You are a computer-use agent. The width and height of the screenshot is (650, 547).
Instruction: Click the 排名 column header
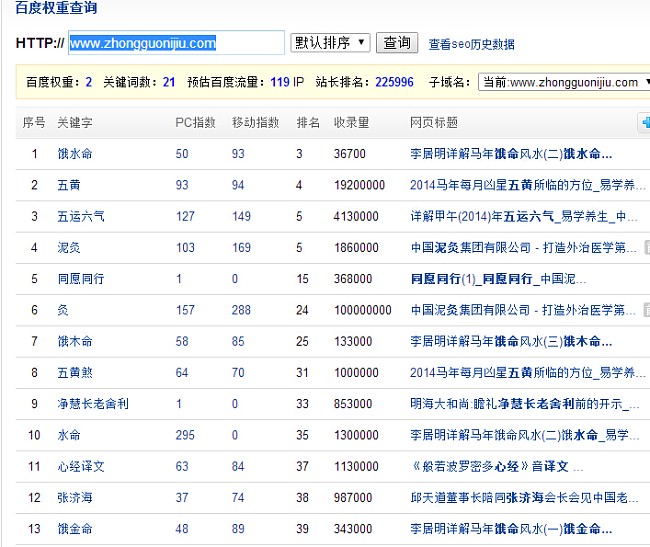coord(308,123)
